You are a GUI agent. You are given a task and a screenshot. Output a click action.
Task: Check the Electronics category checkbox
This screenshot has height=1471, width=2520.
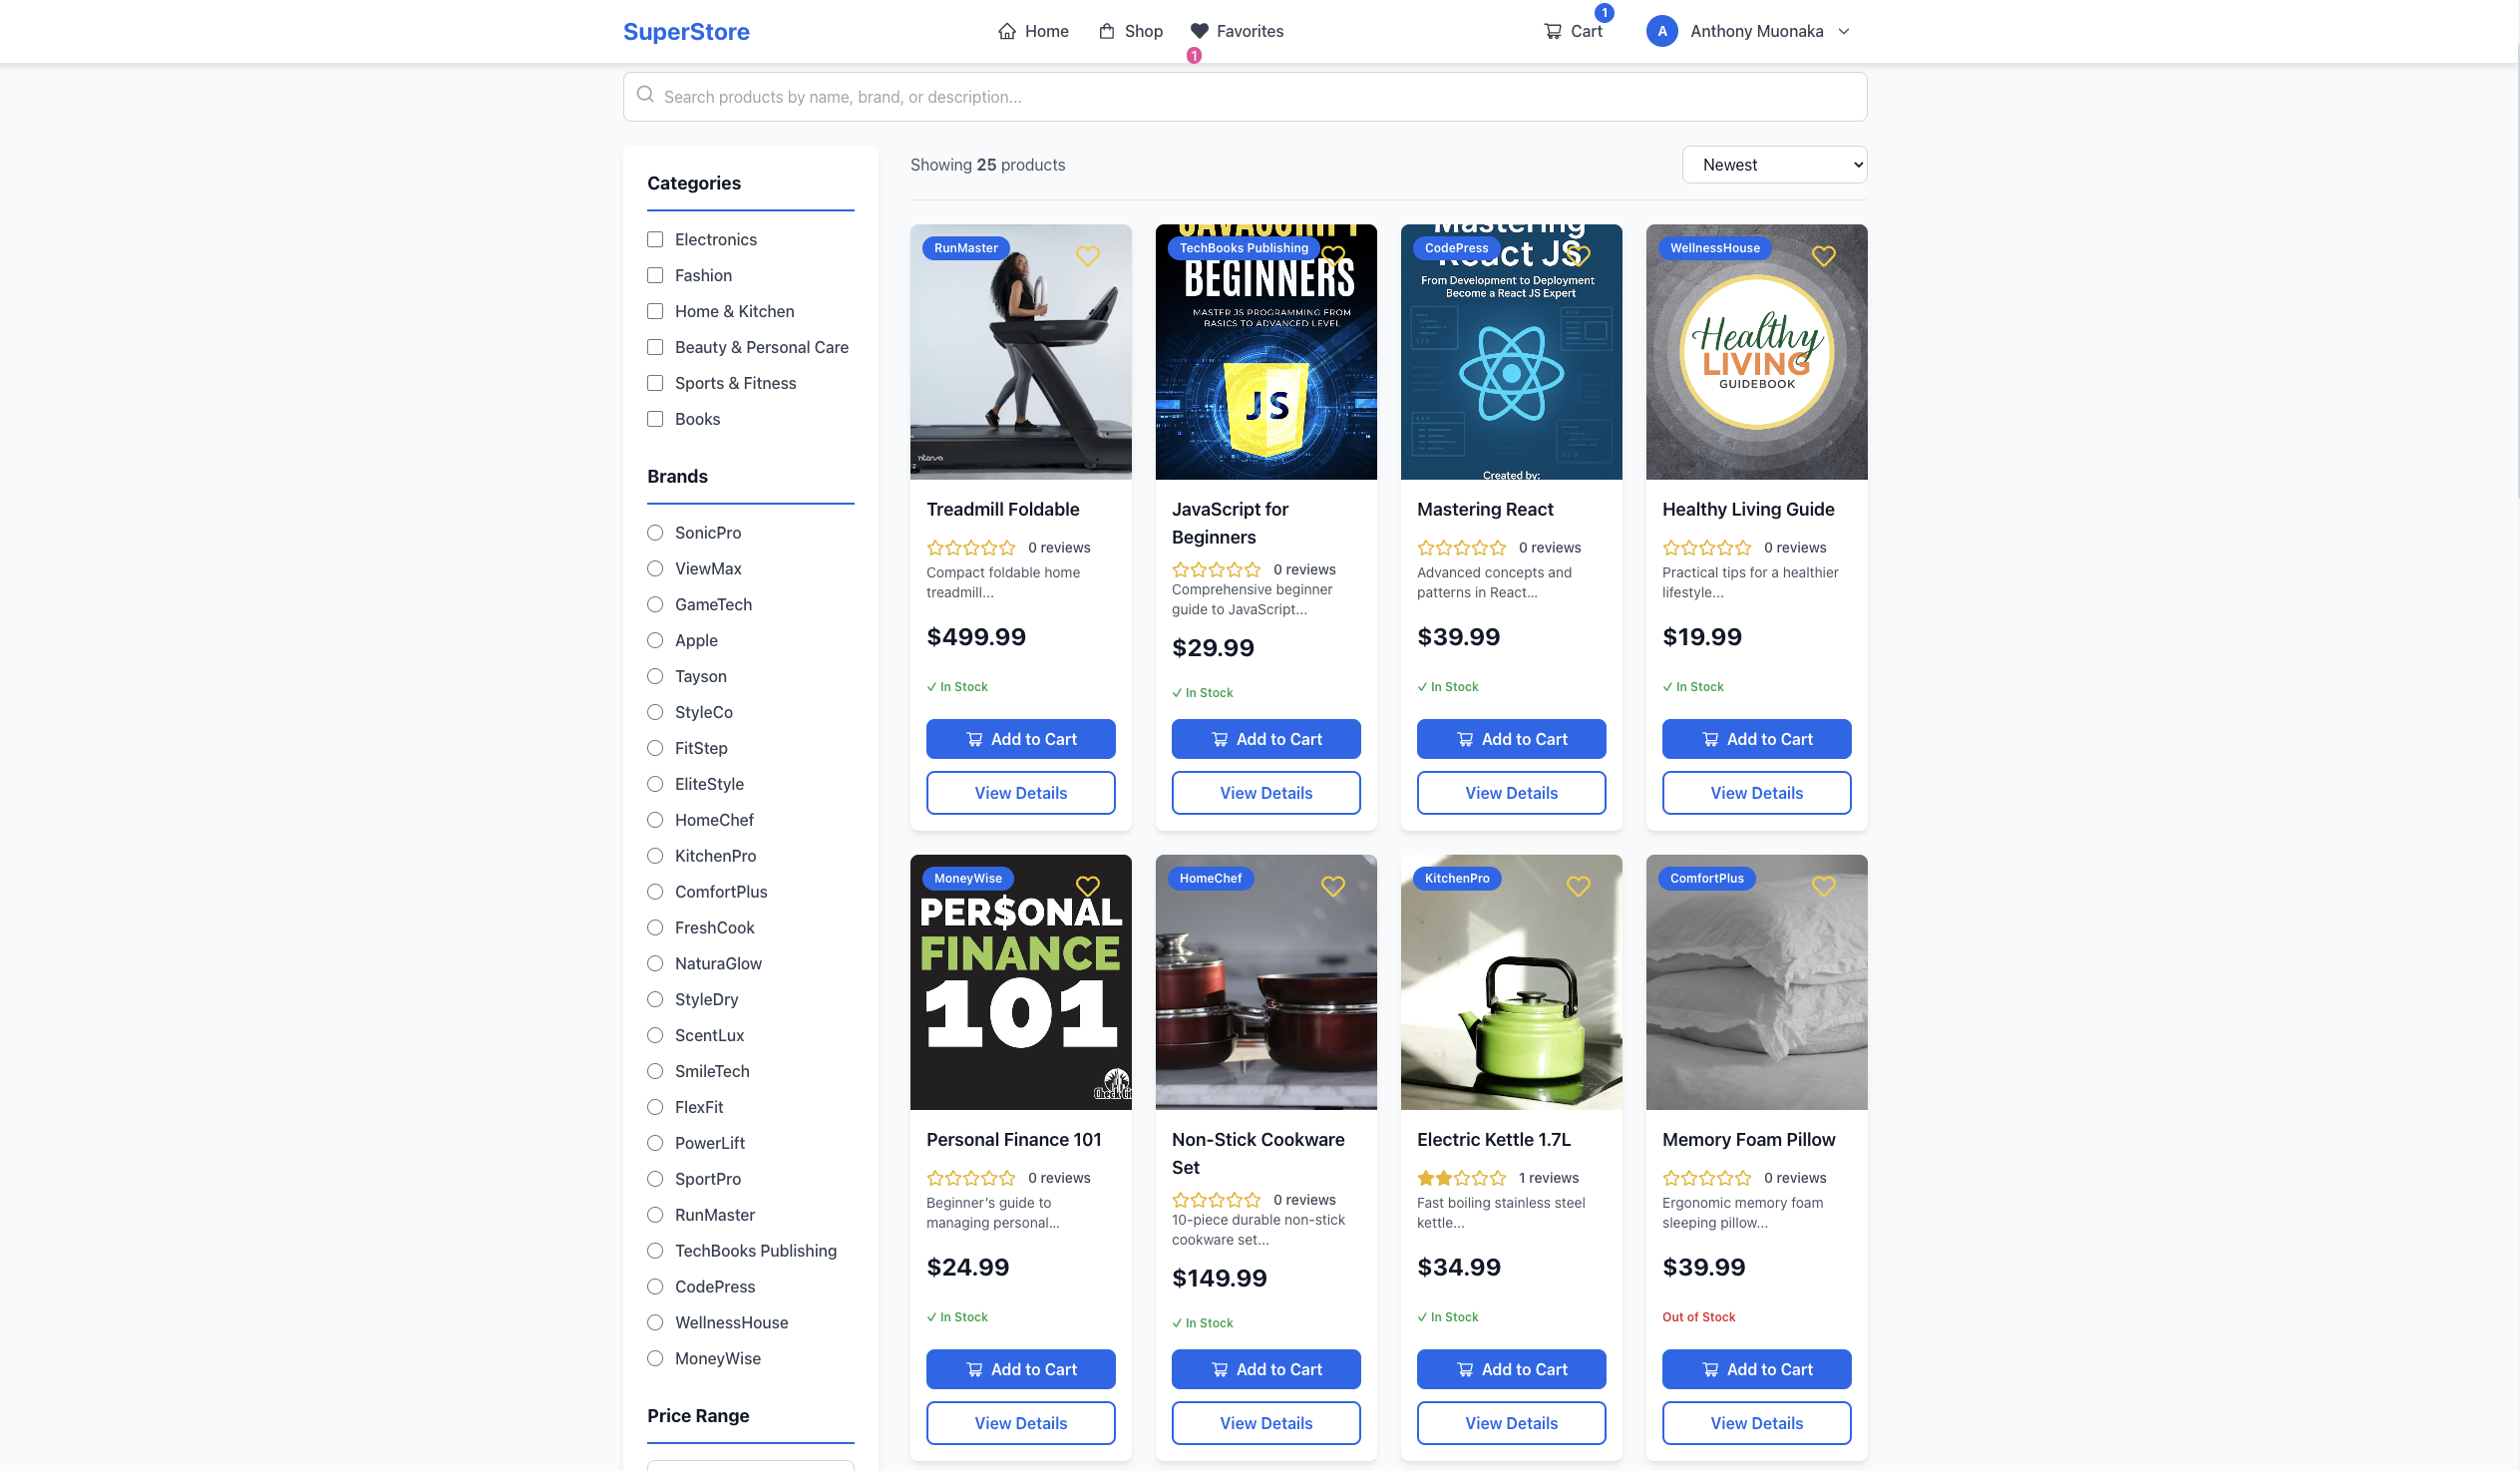(x=655, y=239)
